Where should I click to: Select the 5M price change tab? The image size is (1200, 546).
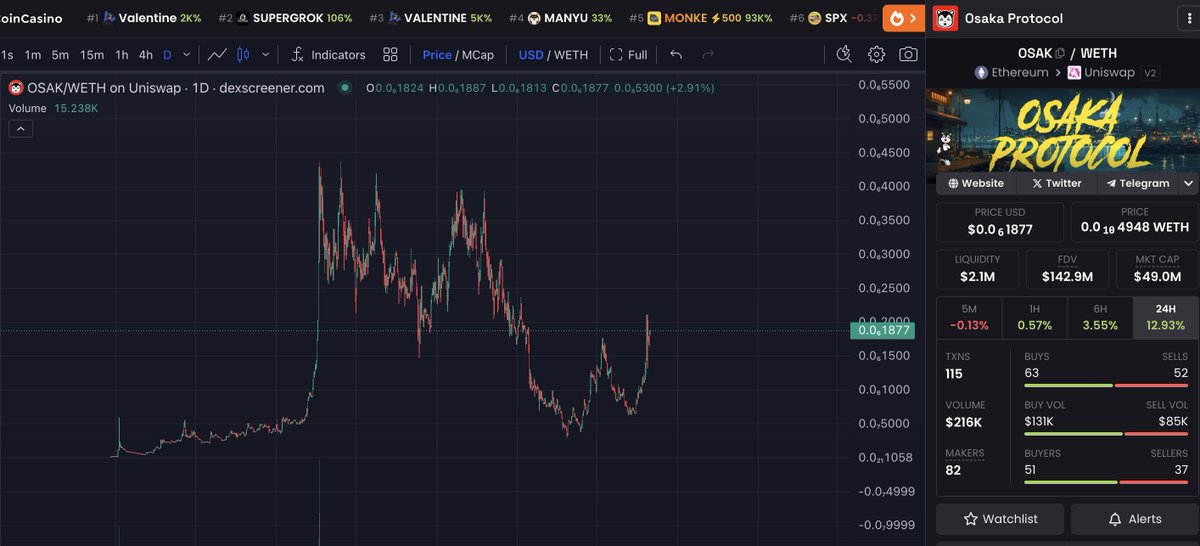click(969, 317)
